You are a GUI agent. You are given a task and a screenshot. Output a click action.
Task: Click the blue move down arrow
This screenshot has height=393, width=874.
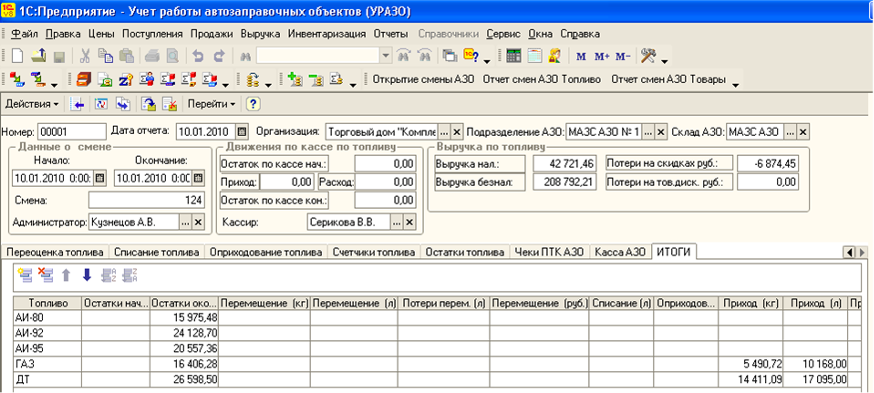(86, 275)
